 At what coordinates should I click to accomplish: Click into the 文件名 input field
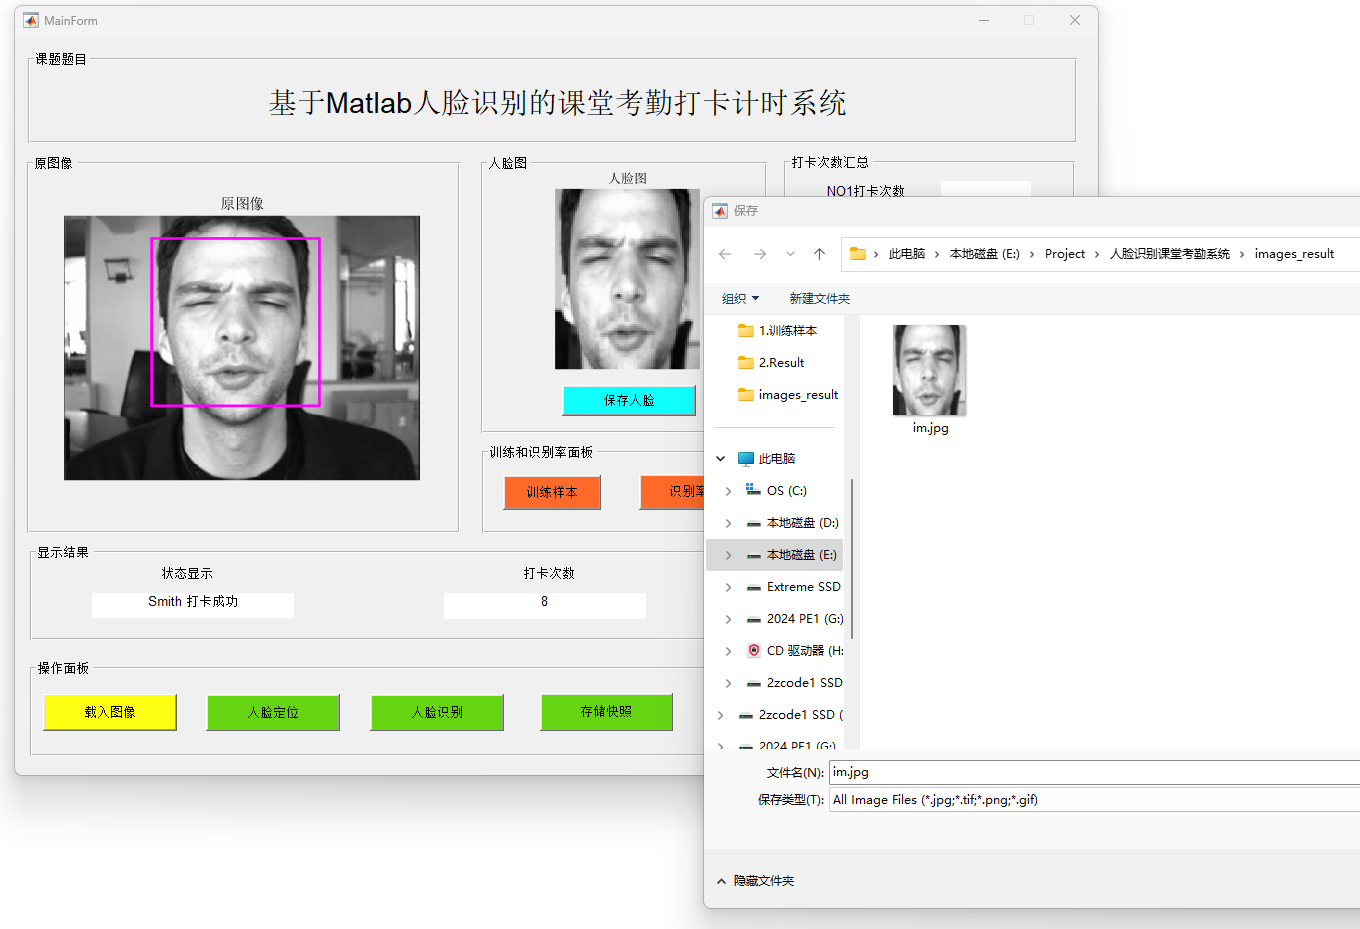click(1090, 773)
